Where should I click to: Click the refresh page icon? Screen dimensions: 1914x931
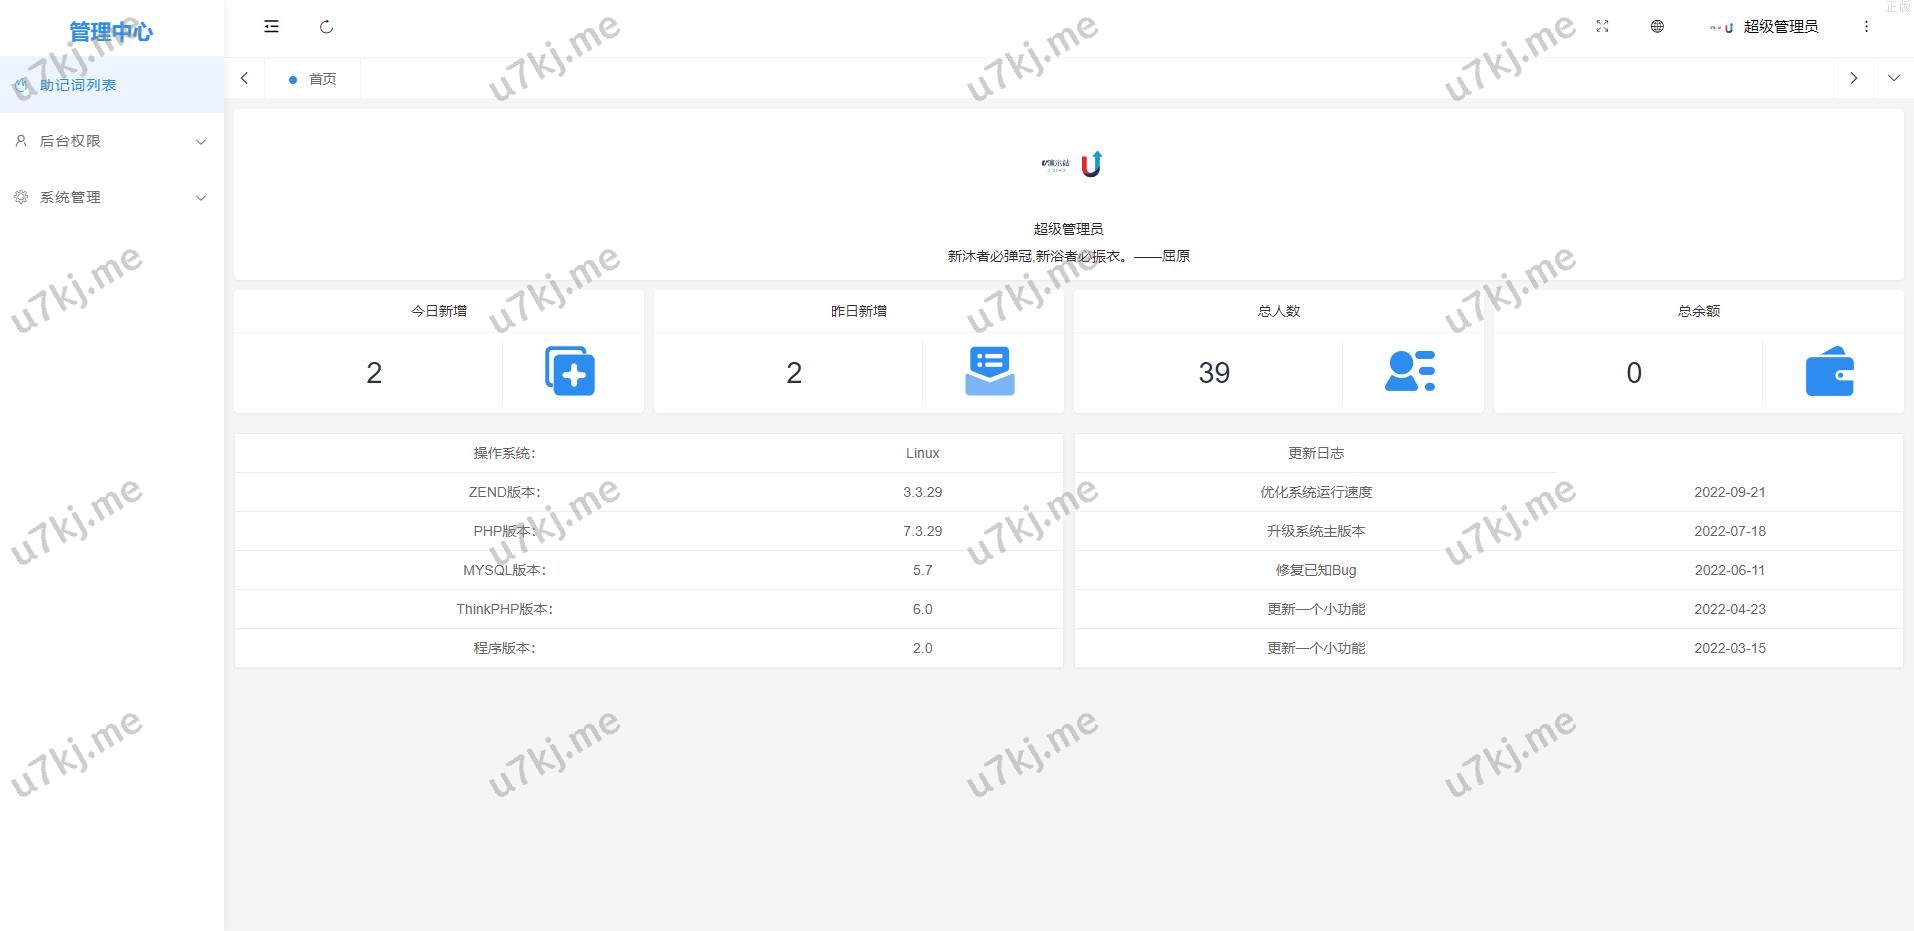pos(326,27)
